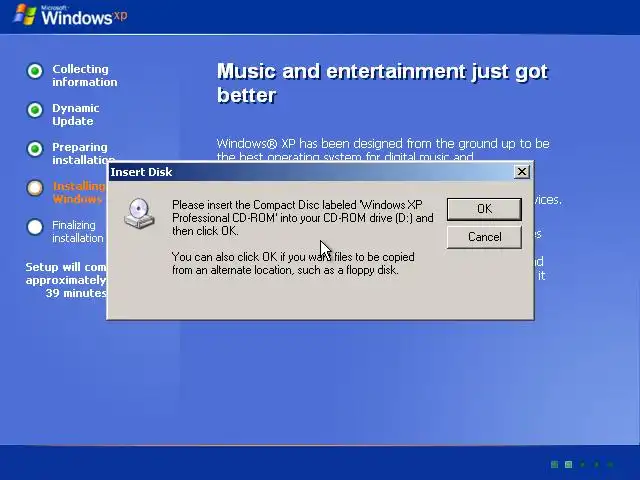The width and height of the screenshot is (640, 480).
Task: Click 'Windows® XP has been designed' paragraph
Action: click(x=383, y=149)
